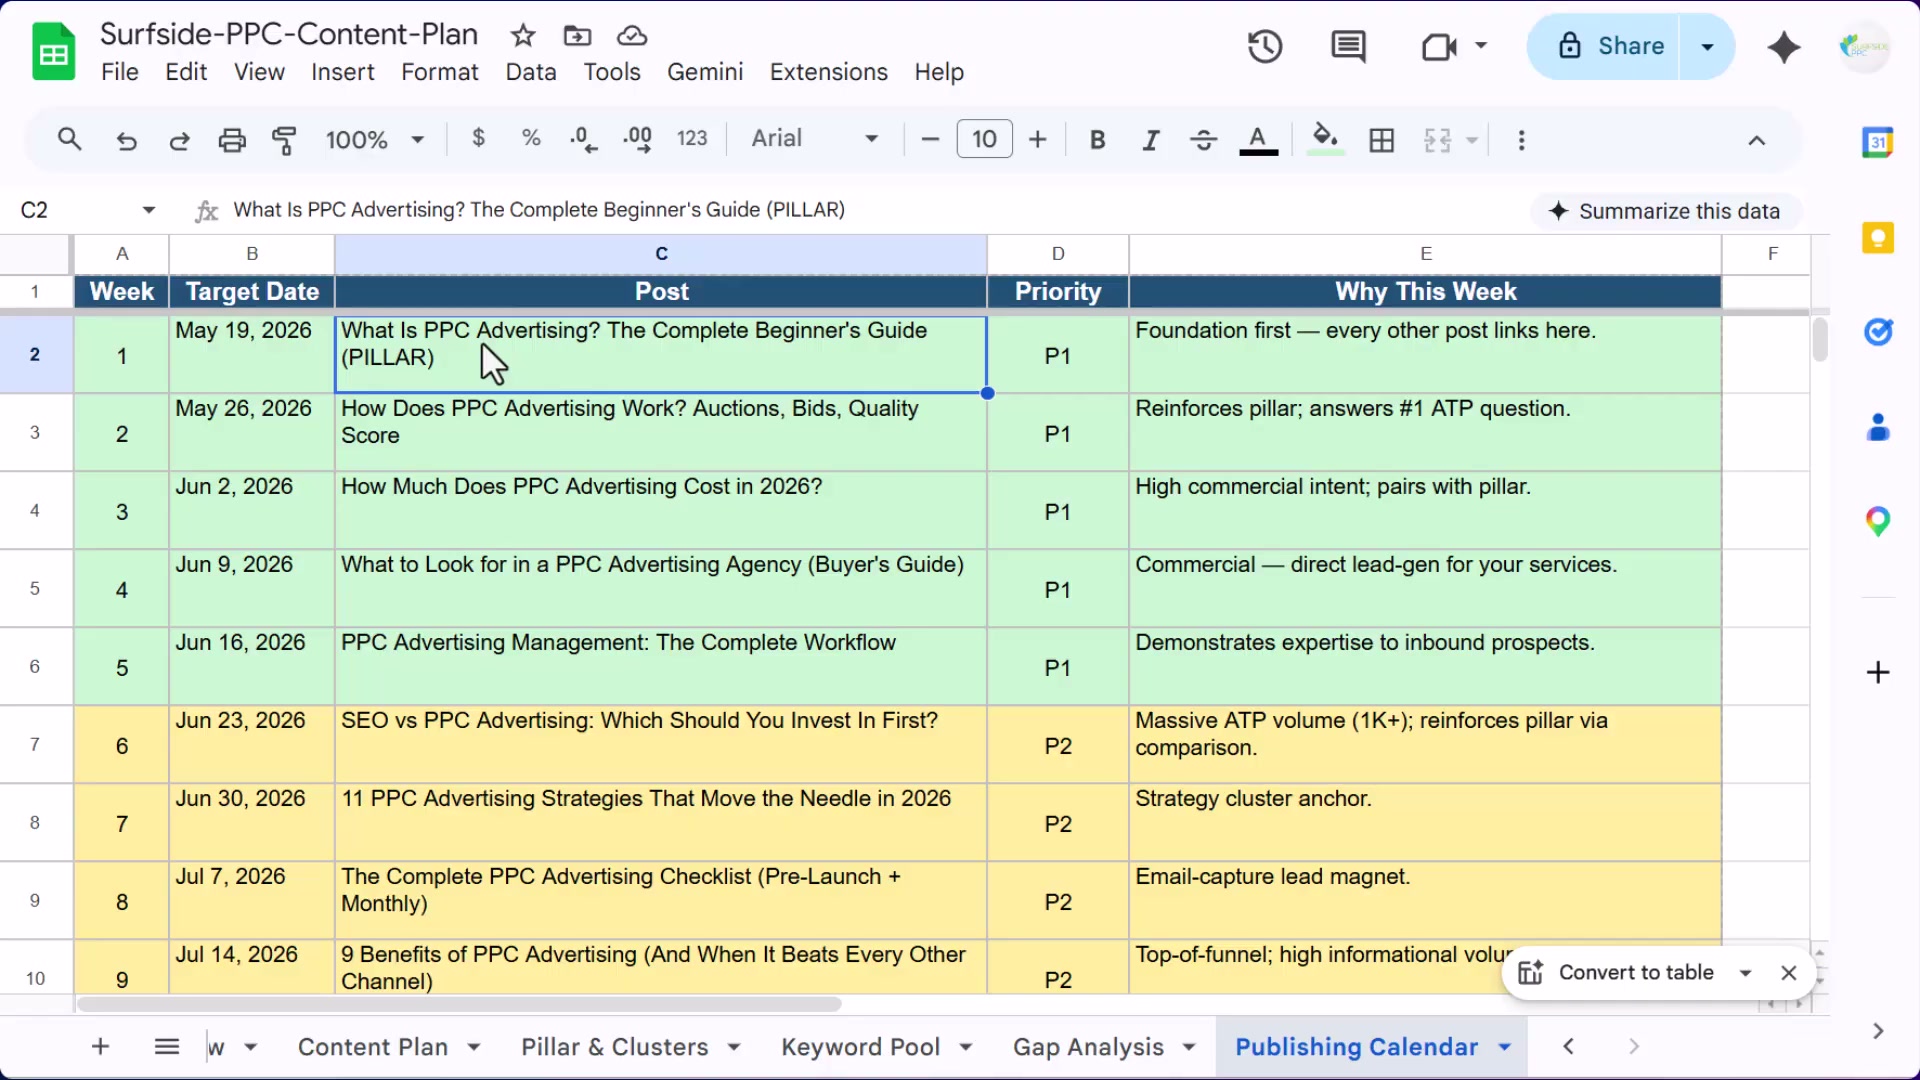
Task: Open the comments icon
Action: click(x=1348, y=46)
